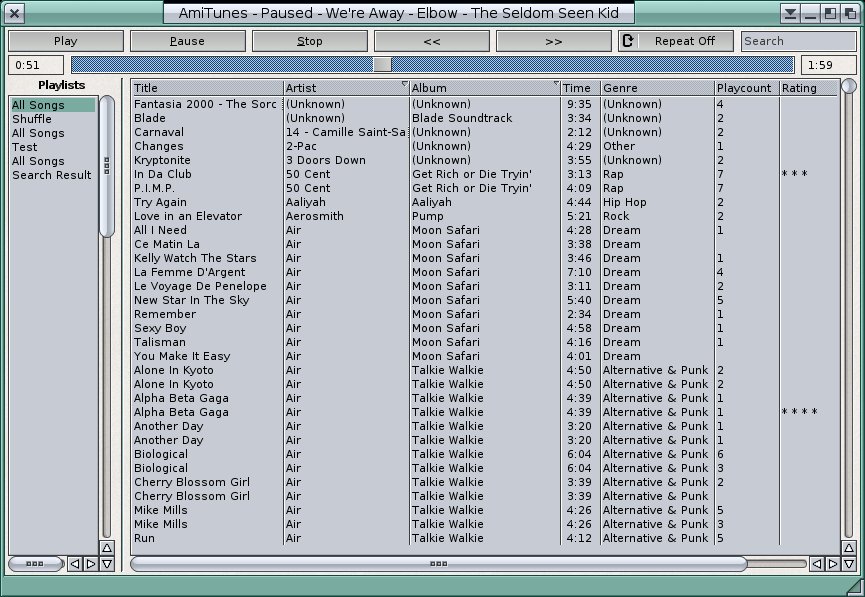Select the song Sexy Boy
The image size is (865, 597).
click(x=485, y=328)
